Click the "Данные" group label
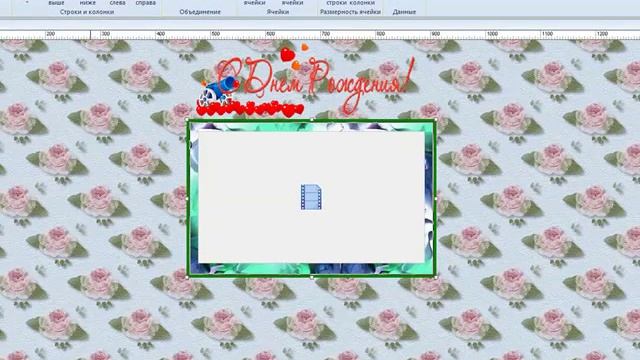 pos(404,12)
